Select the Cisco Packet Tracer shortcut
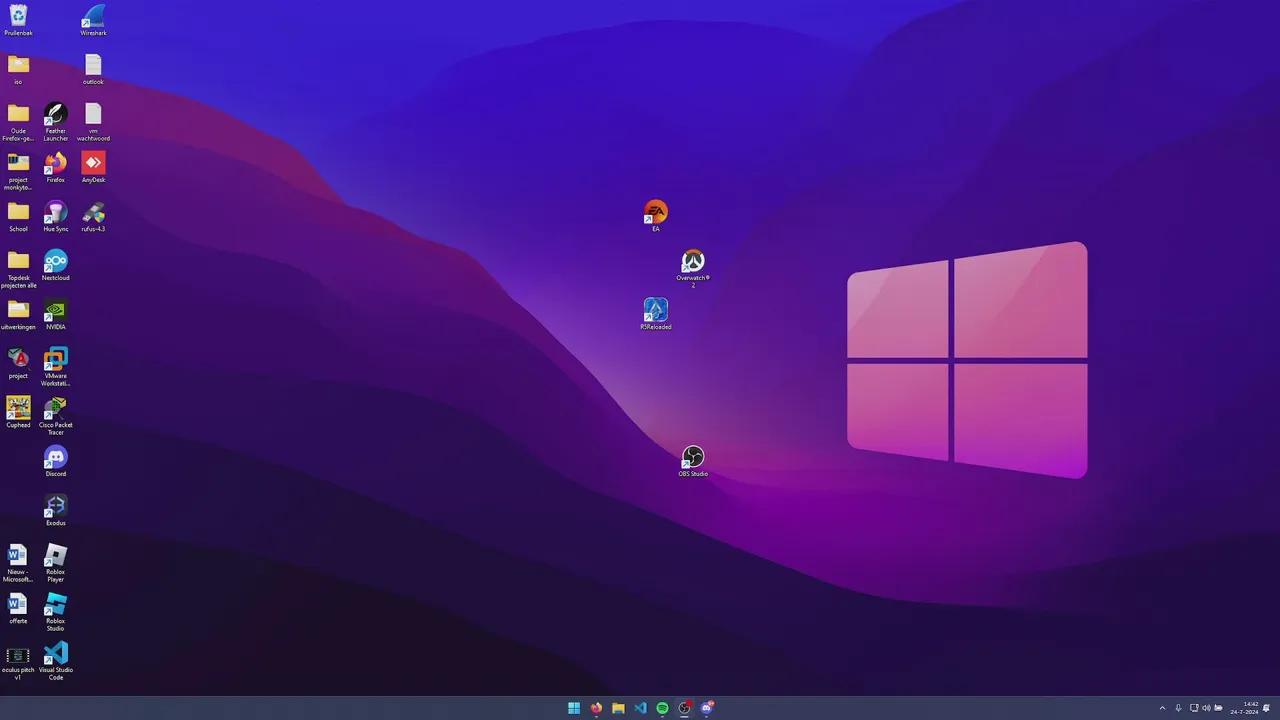The image size is (1280, 720). click(x=56, y=416)
